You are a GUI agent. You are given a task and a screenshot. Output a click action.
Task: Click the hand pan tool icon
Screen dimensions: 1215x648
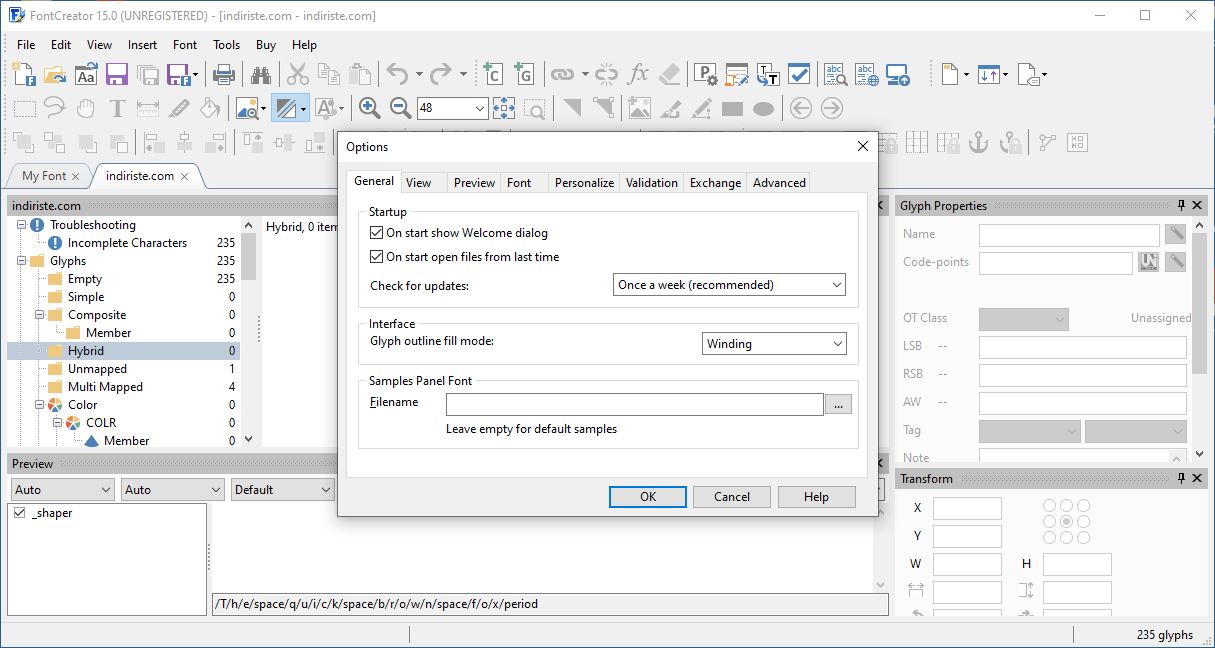click(86, 108)
